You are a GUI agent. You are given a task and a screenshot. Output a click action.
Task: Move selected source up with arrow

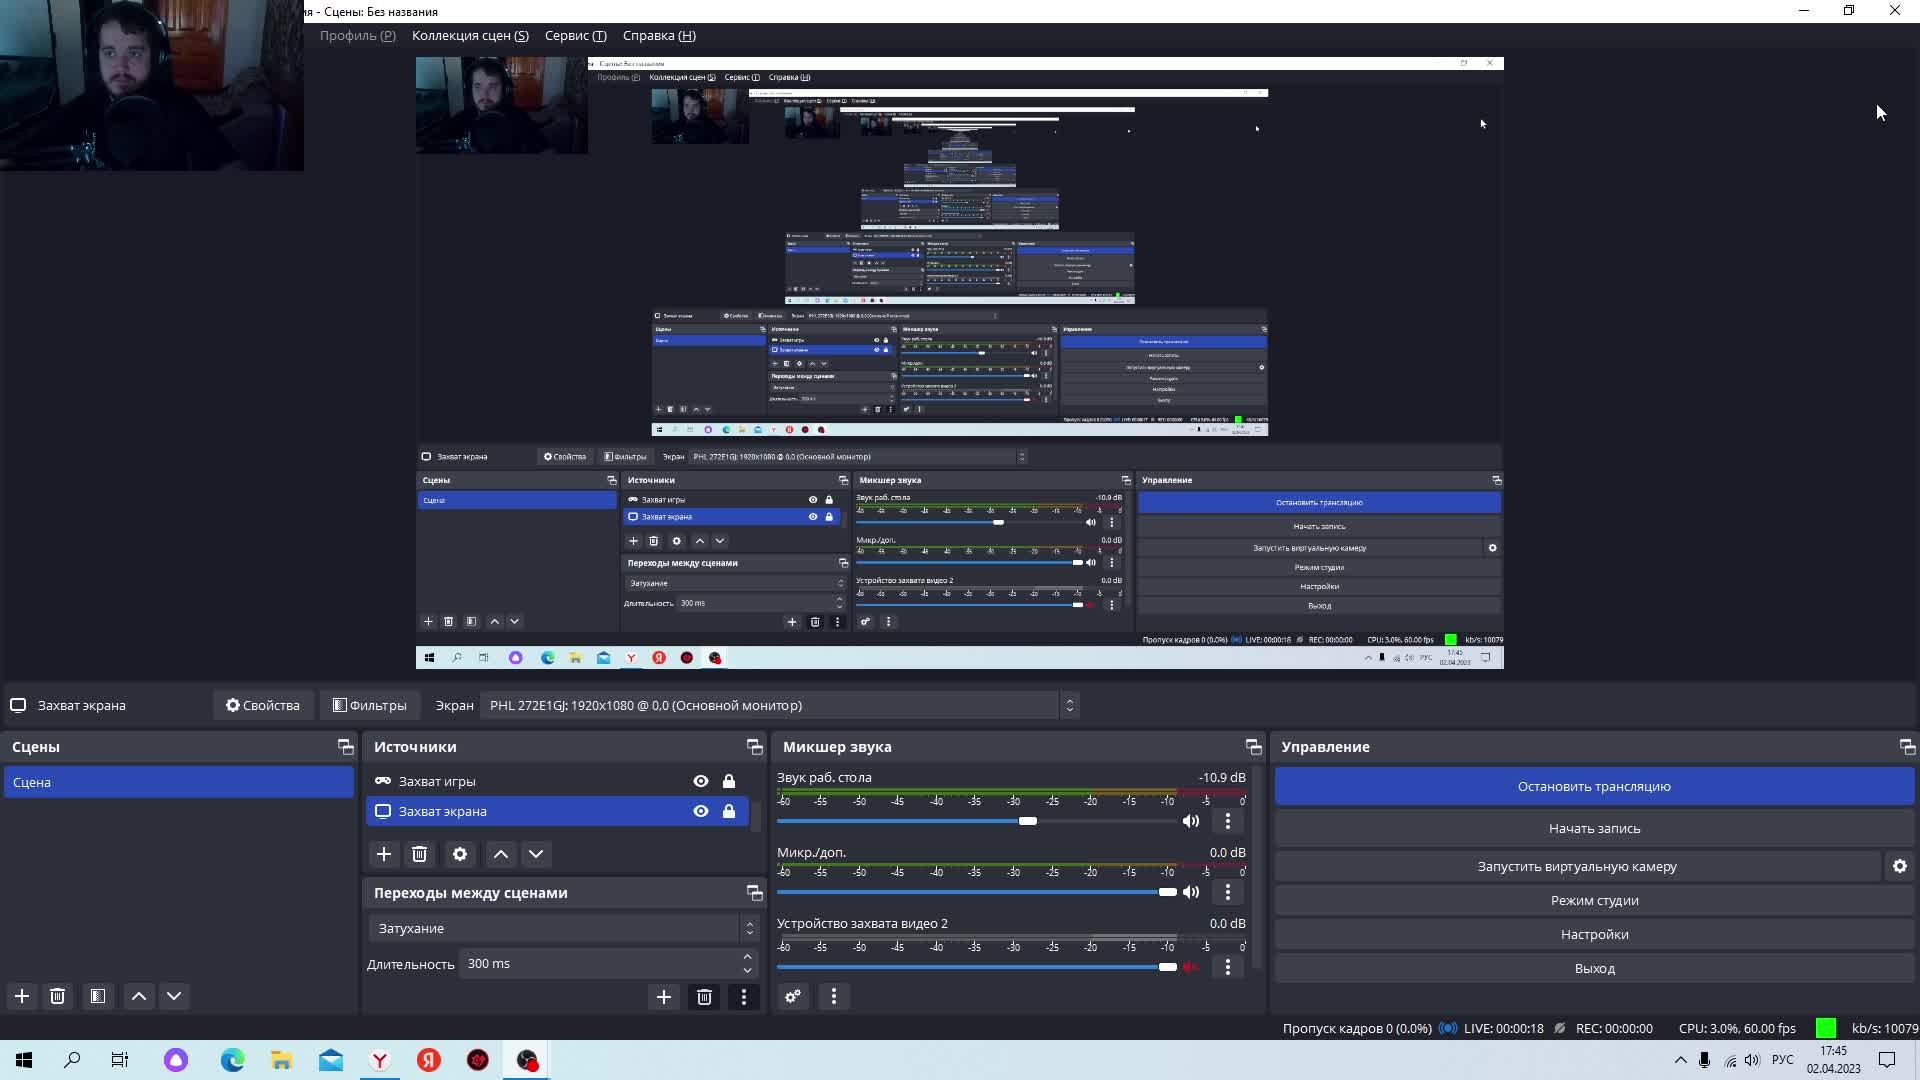(x=501, y=854)
